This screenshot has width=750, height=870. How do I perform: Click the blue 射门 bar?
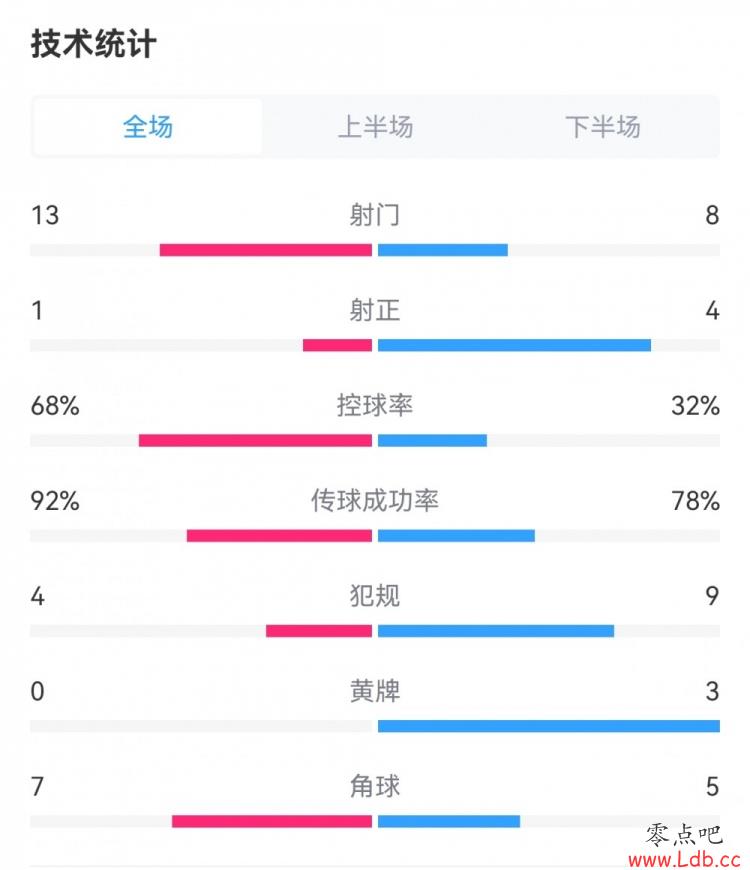tap(443, 250)
